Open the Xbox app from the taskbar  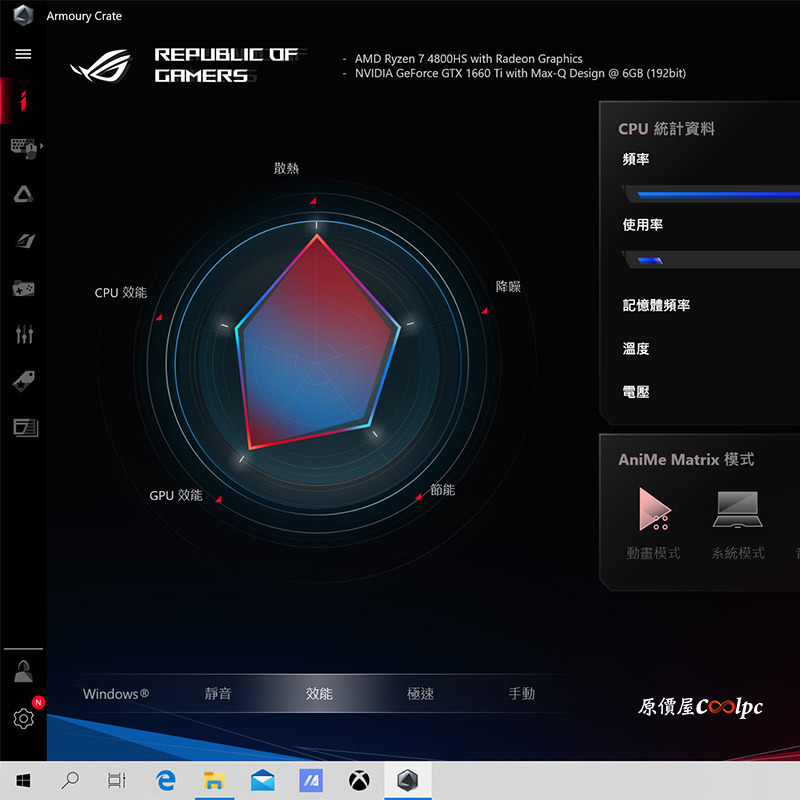click(359, 780)
